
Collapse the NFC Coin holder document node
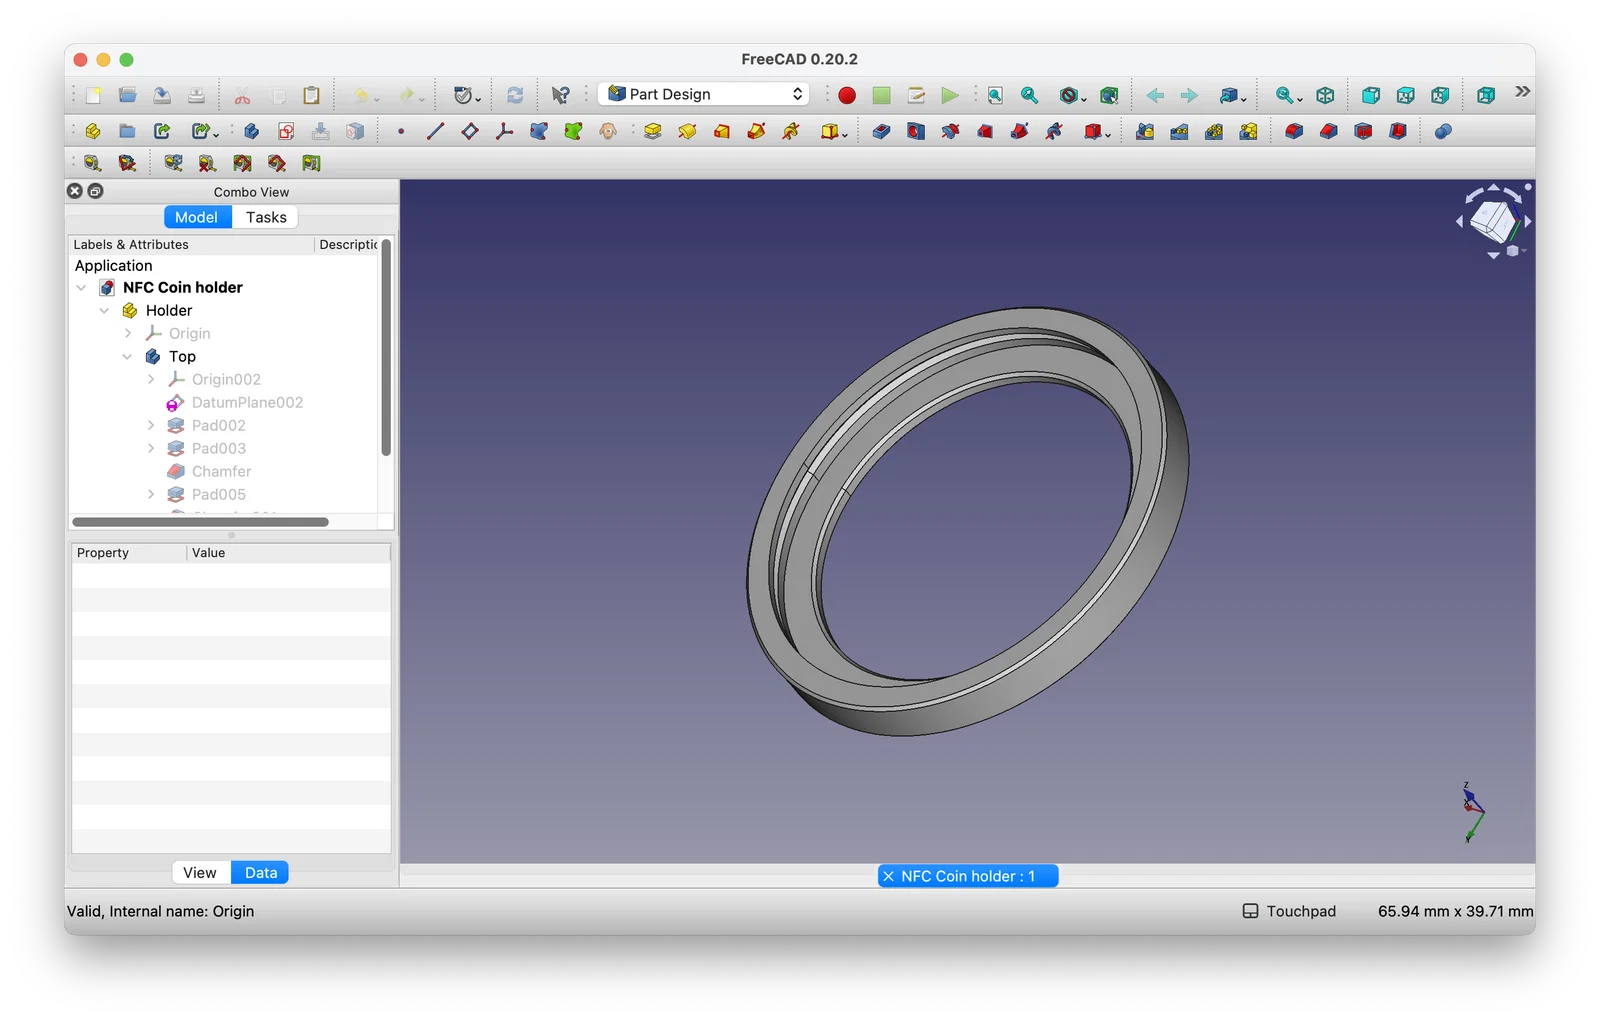tap(82, 288)
